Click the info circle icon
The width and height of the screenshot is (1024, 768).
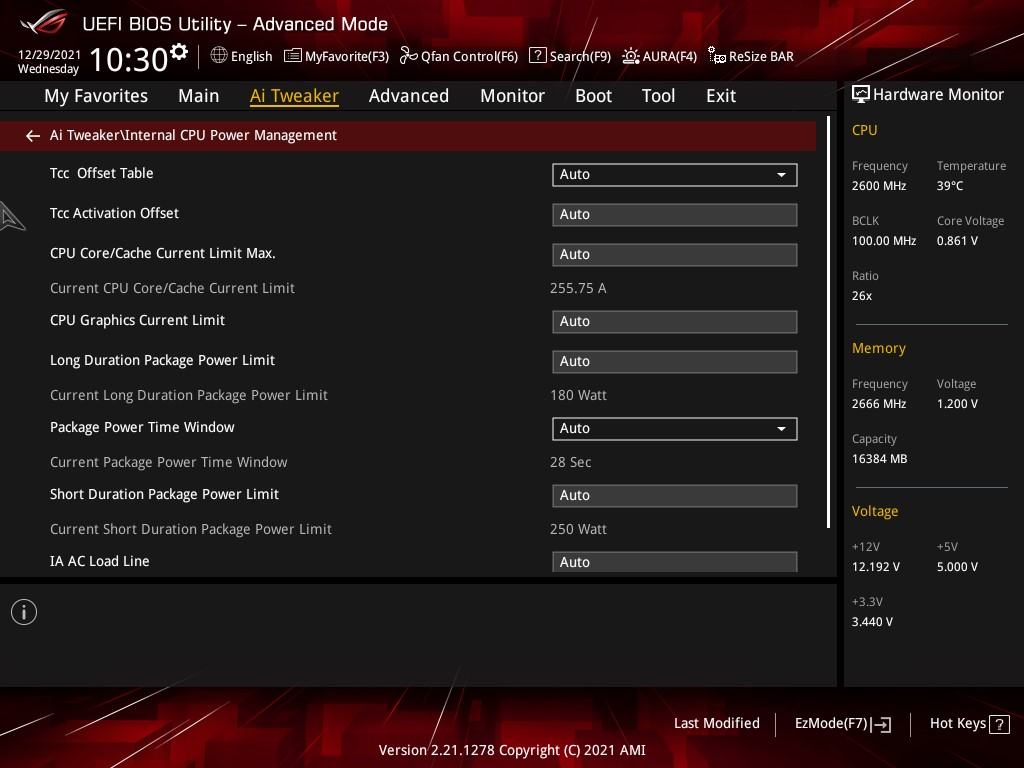click(x=24, y=612)
